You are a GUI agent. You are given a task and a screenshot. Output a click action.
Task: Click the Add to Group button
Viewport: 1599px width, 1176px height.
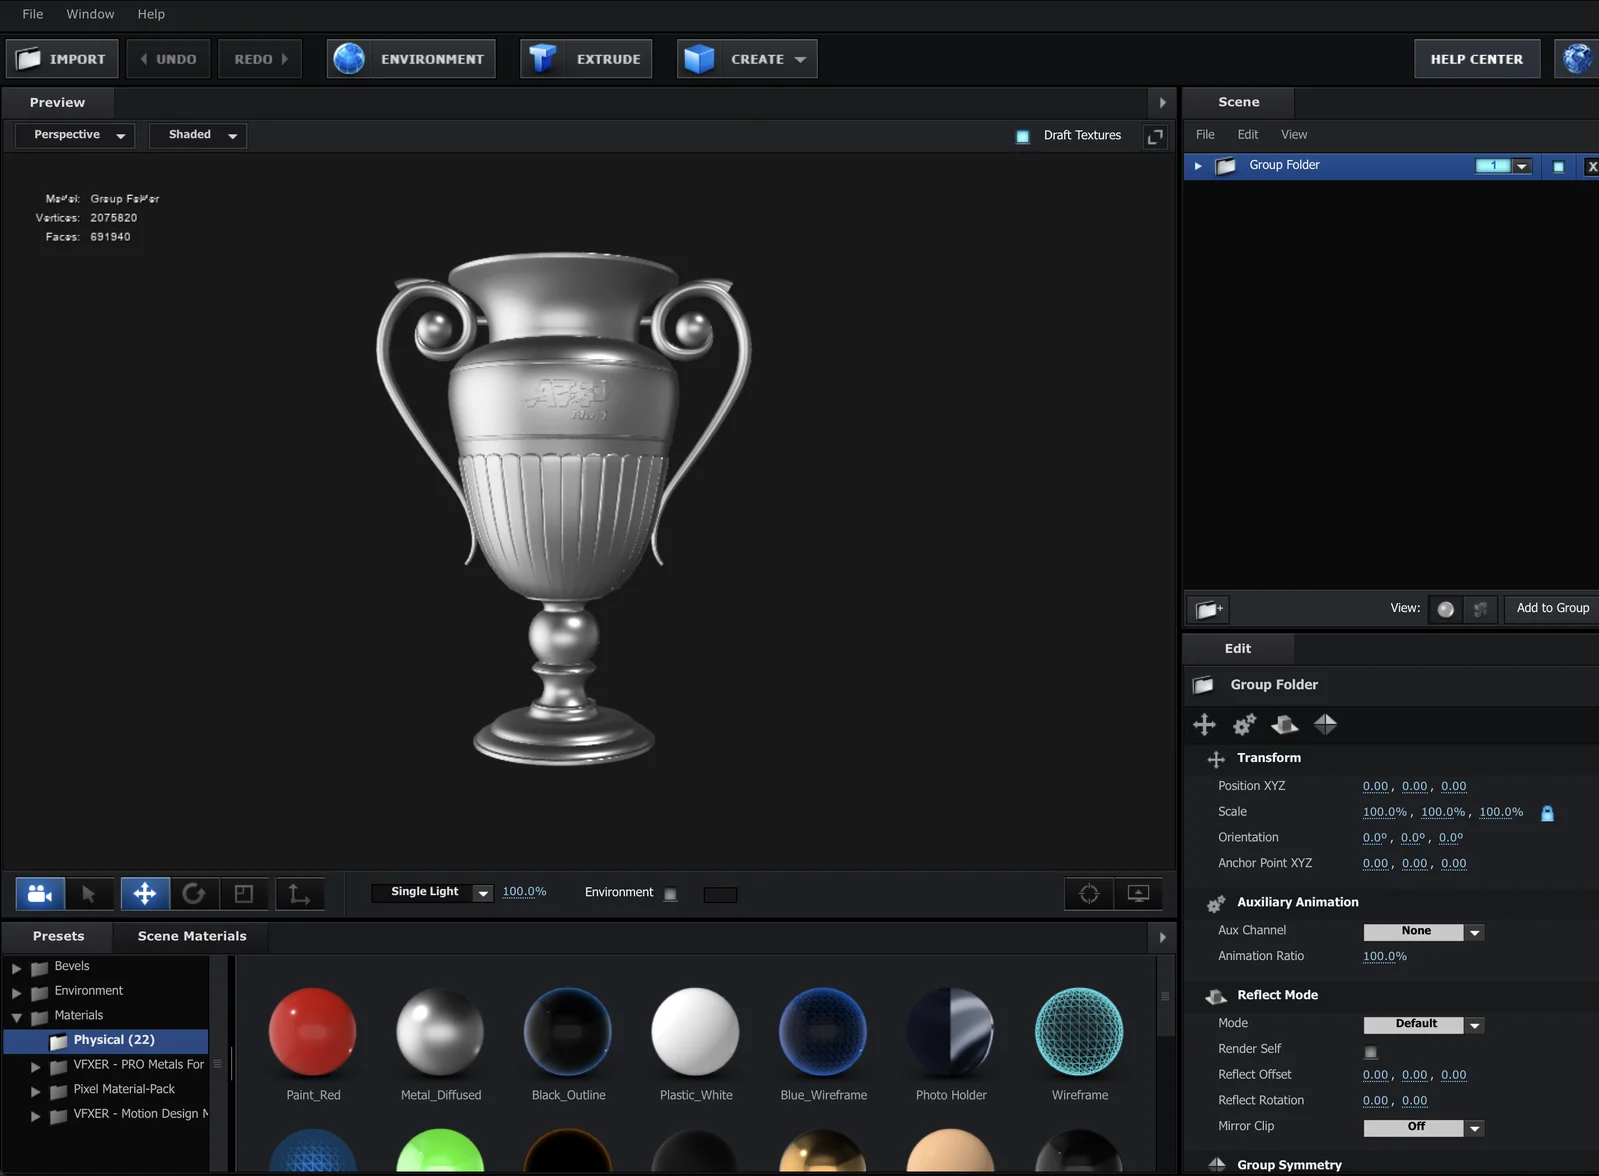click(x=1552, y=608)
